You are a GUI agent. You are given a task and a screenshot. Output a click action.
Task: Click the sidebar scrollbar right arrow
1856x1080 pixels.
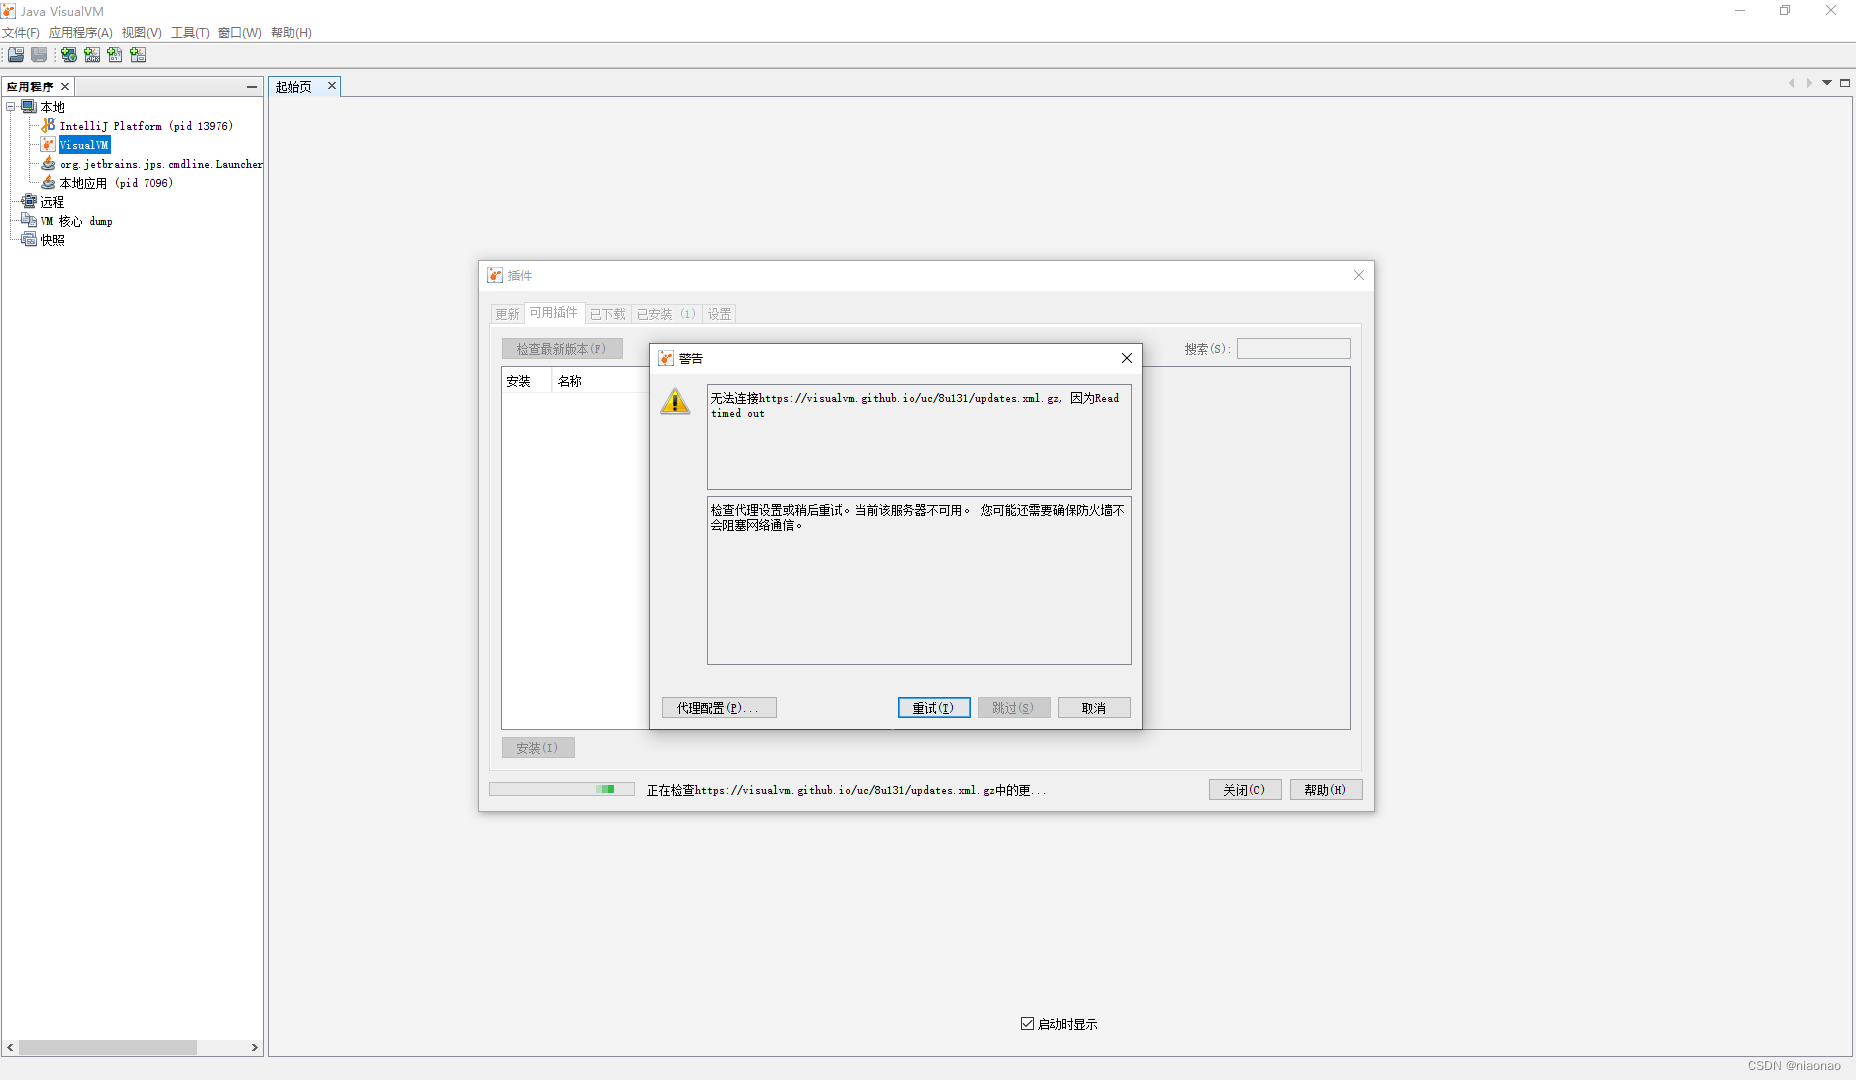pos(255,1047)
